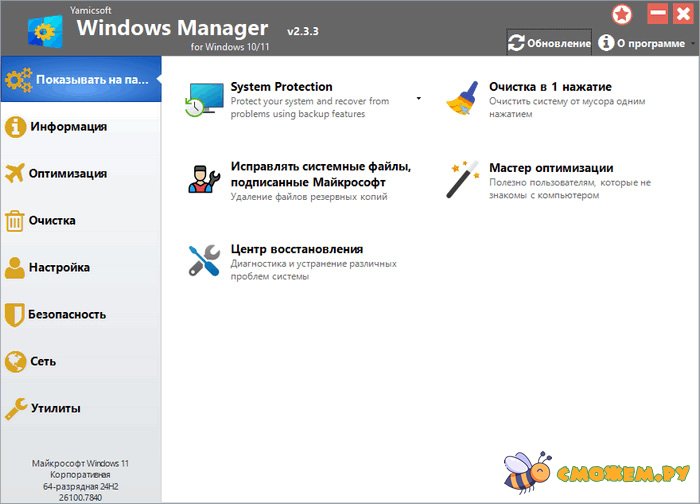Open the Очистка в 1 нажатие link
This screenshot has width=700, height=504.
[x=549, y=87]
